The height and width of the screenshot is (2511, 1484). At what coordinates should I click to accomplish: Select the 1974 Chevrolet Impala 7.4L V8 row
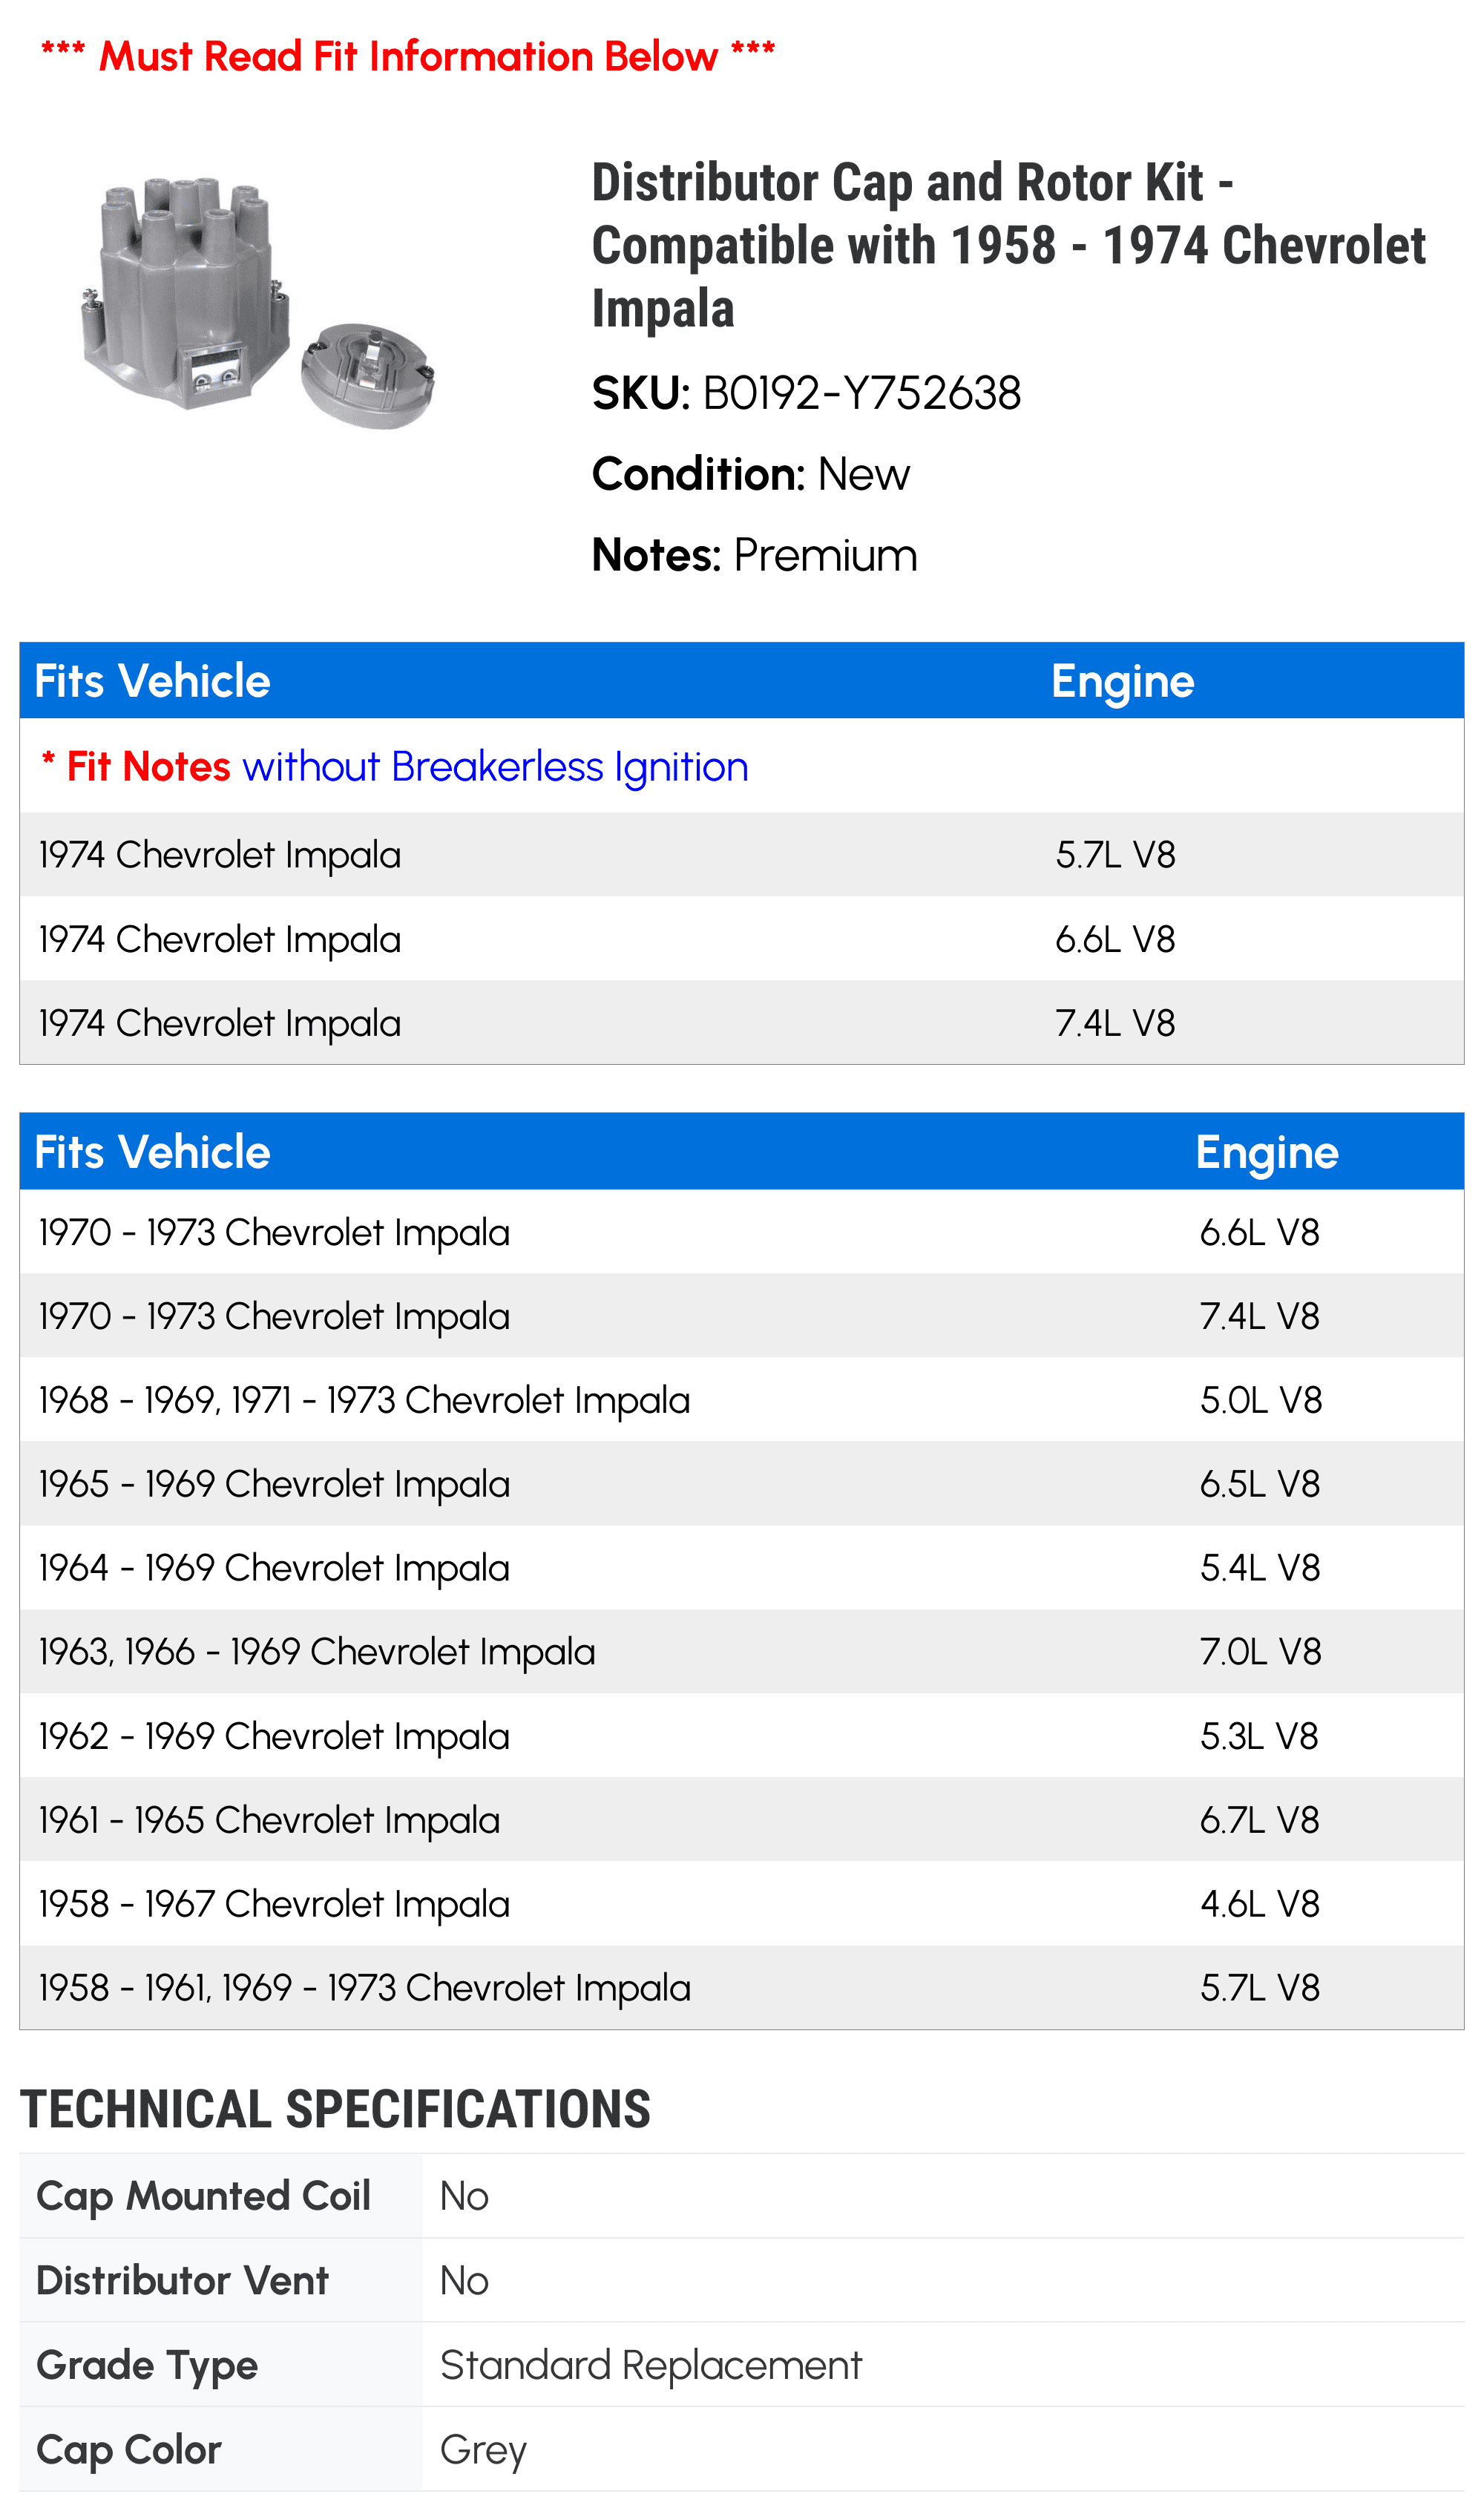(x=742, y=1023)
